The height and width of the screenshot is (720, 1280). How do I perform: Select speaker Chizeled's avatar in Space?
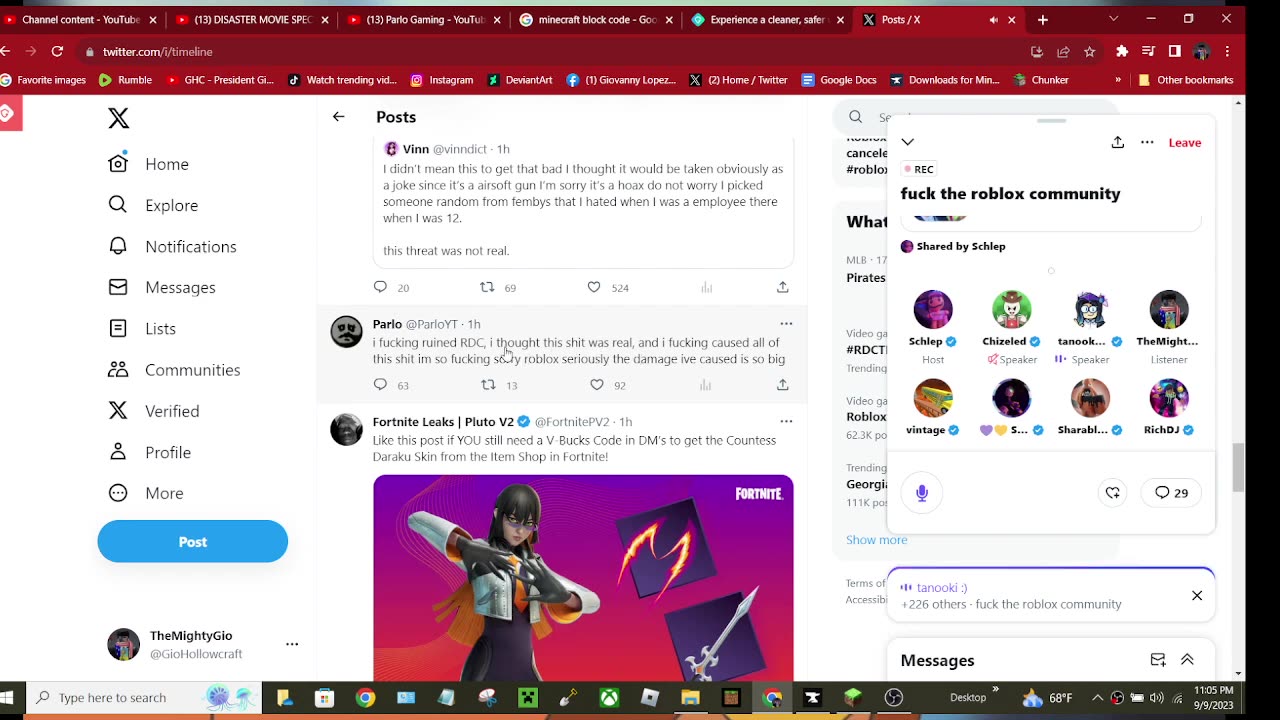tap(1012, 310)
